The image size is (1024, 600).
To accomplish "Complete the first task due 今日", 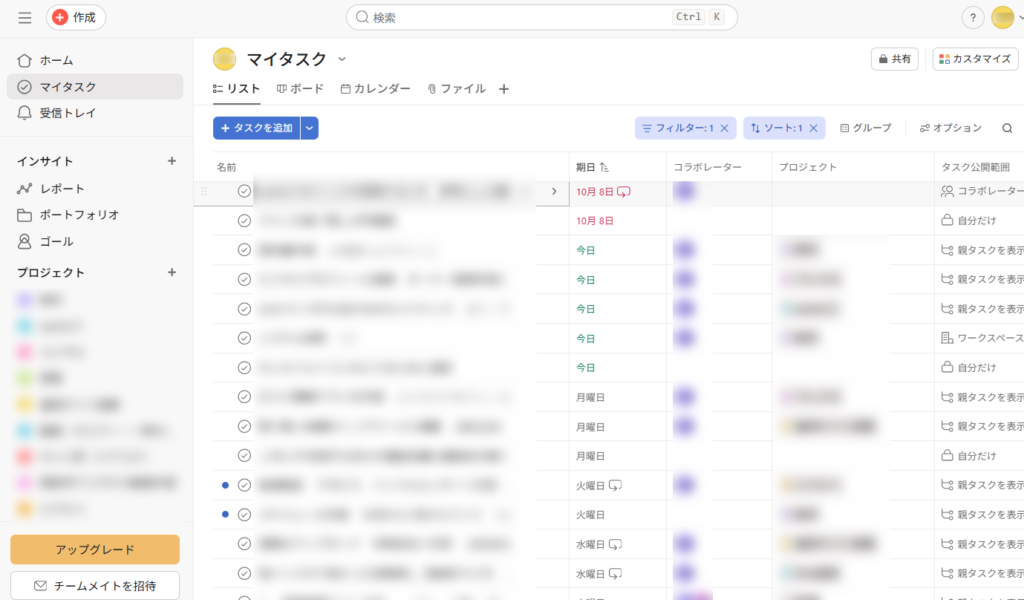I will tap(244, 250).
